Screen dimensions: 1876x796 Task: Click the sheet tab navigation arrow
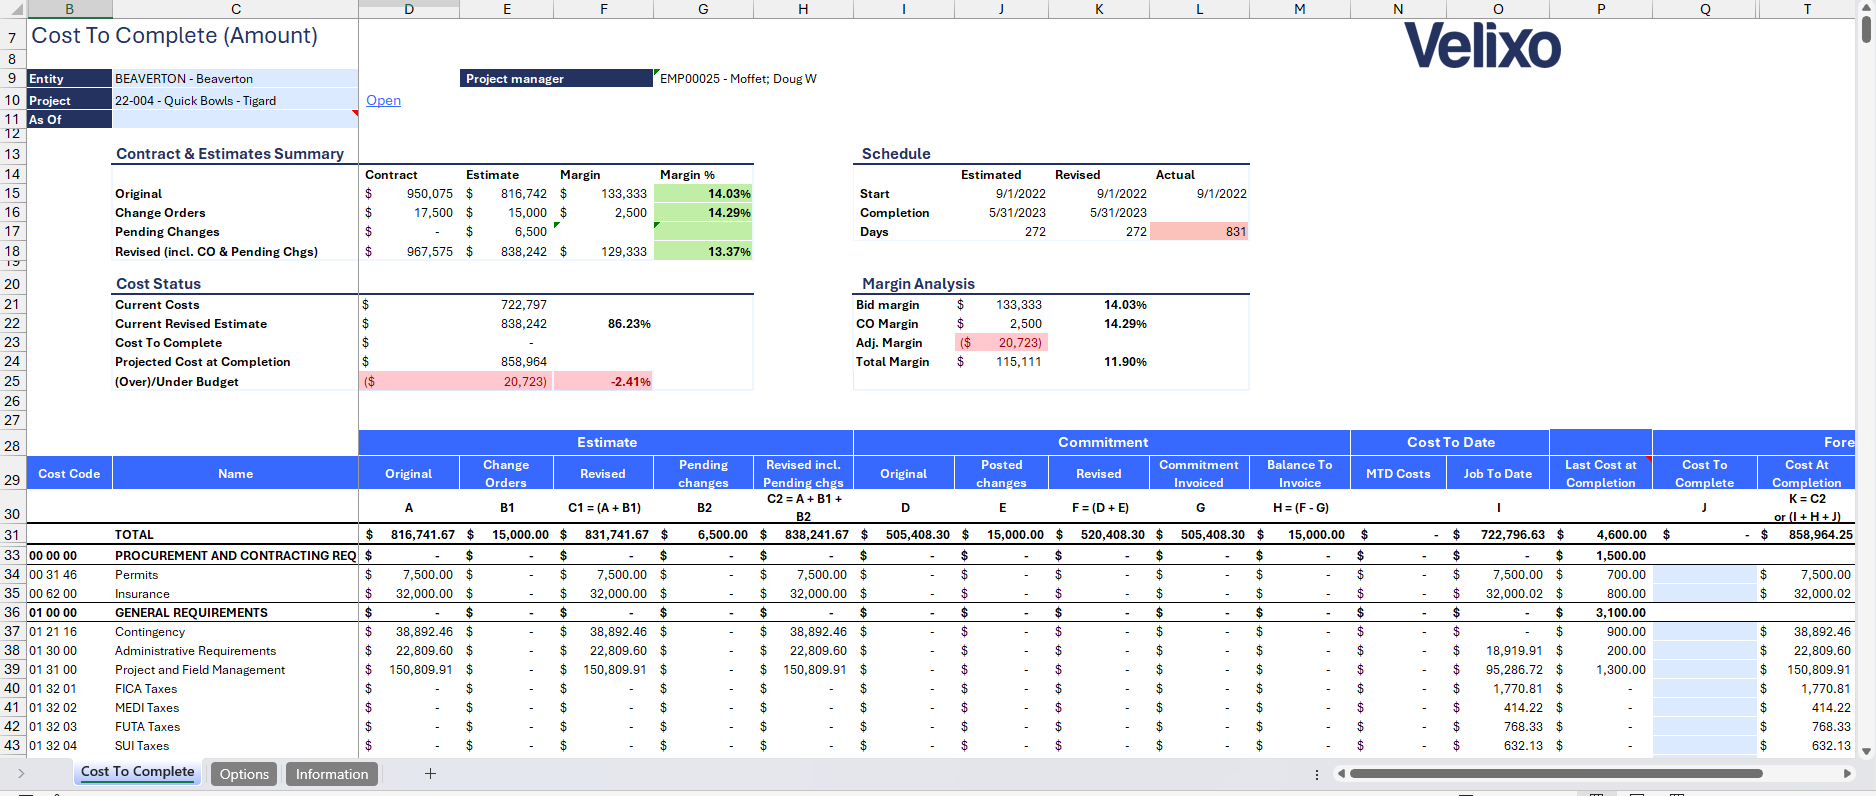[x=21, y=773]
